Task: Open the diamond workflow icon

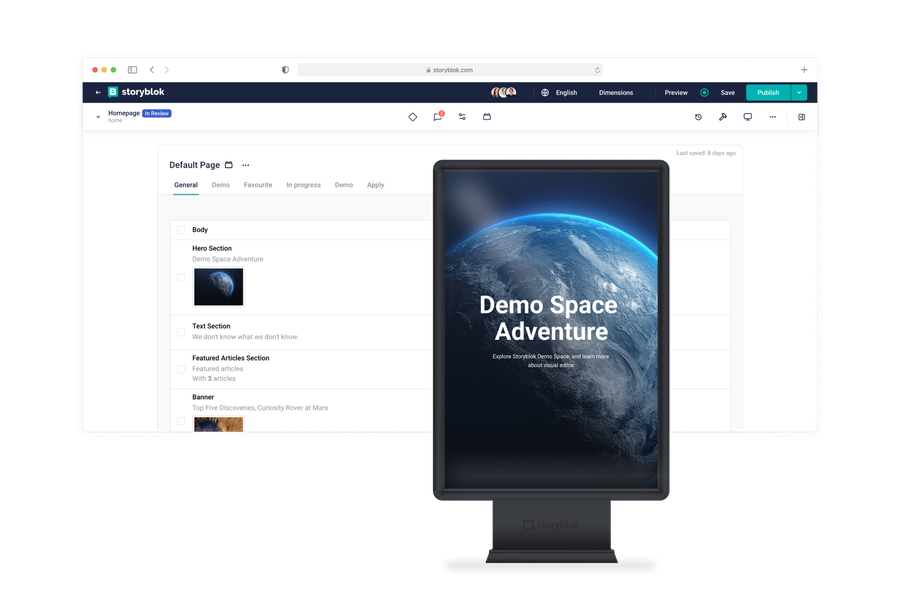Action: [x=413, y=117]
